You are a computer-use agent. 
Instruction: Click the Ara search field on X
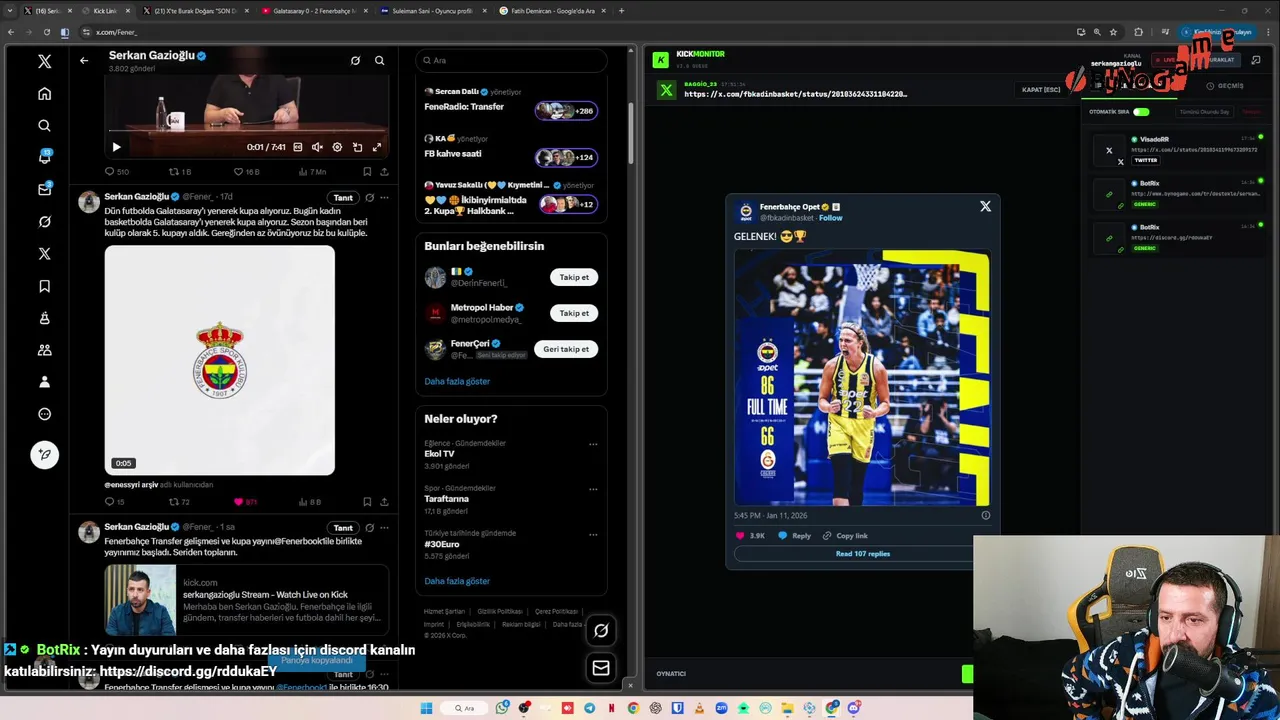pos(511,60)
